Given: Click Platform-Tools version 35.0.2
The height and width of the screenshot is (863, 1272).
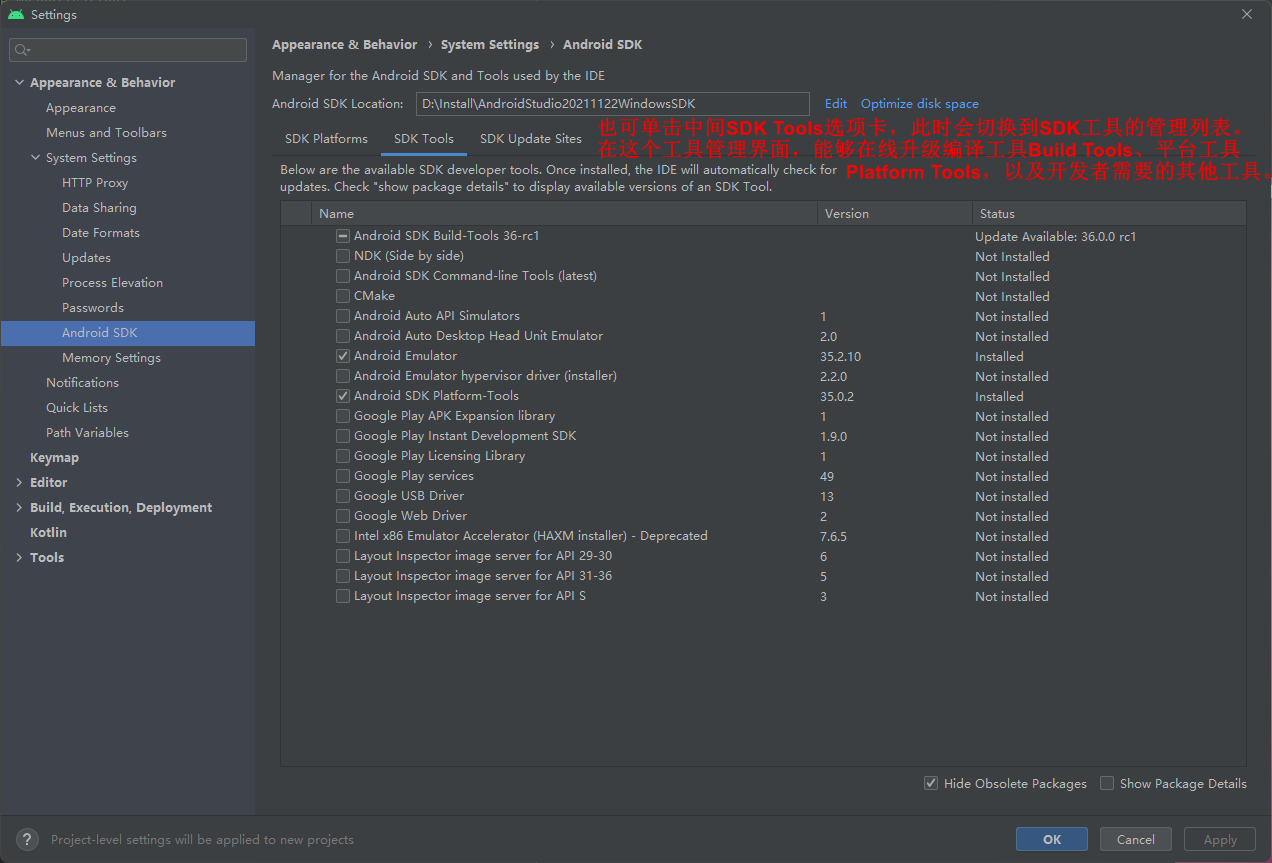Looking at the screenshot, I should coord(837,397).
